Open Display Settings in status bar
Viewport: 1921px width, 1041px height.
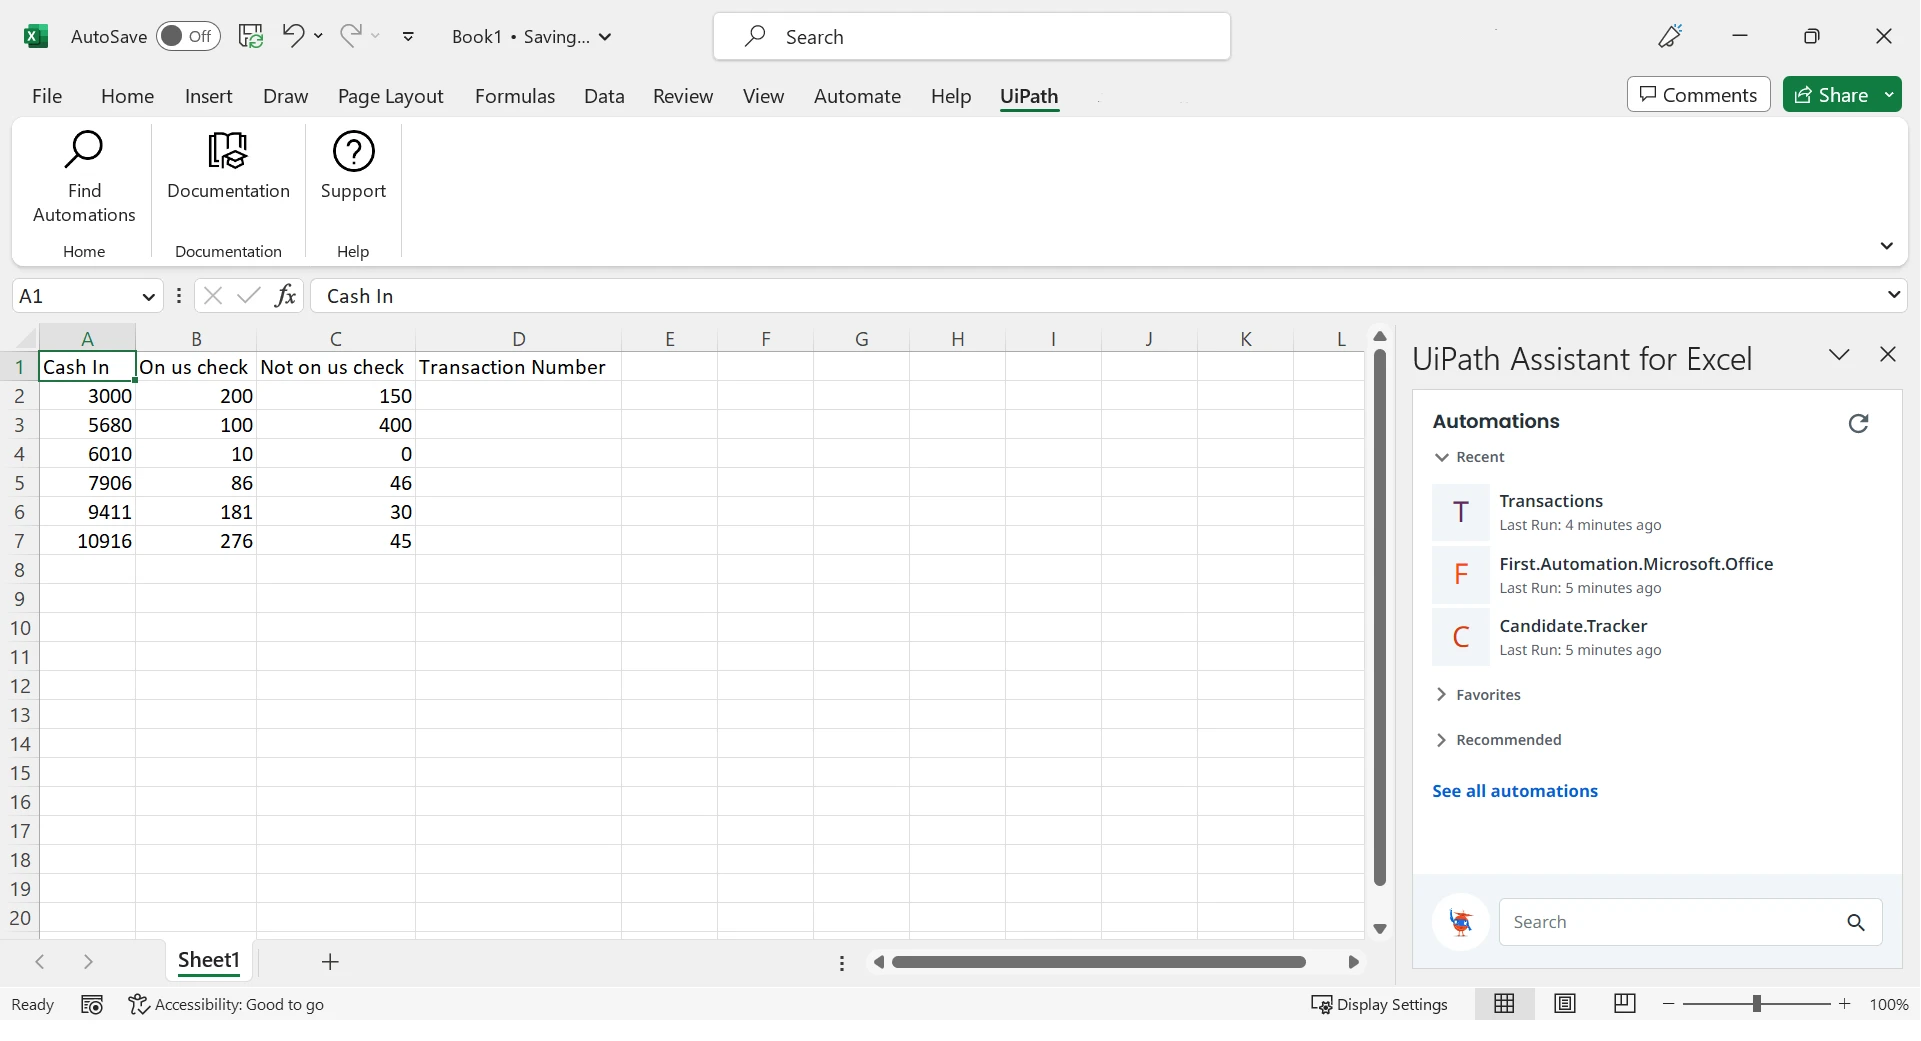[x=1380, y=1005]
